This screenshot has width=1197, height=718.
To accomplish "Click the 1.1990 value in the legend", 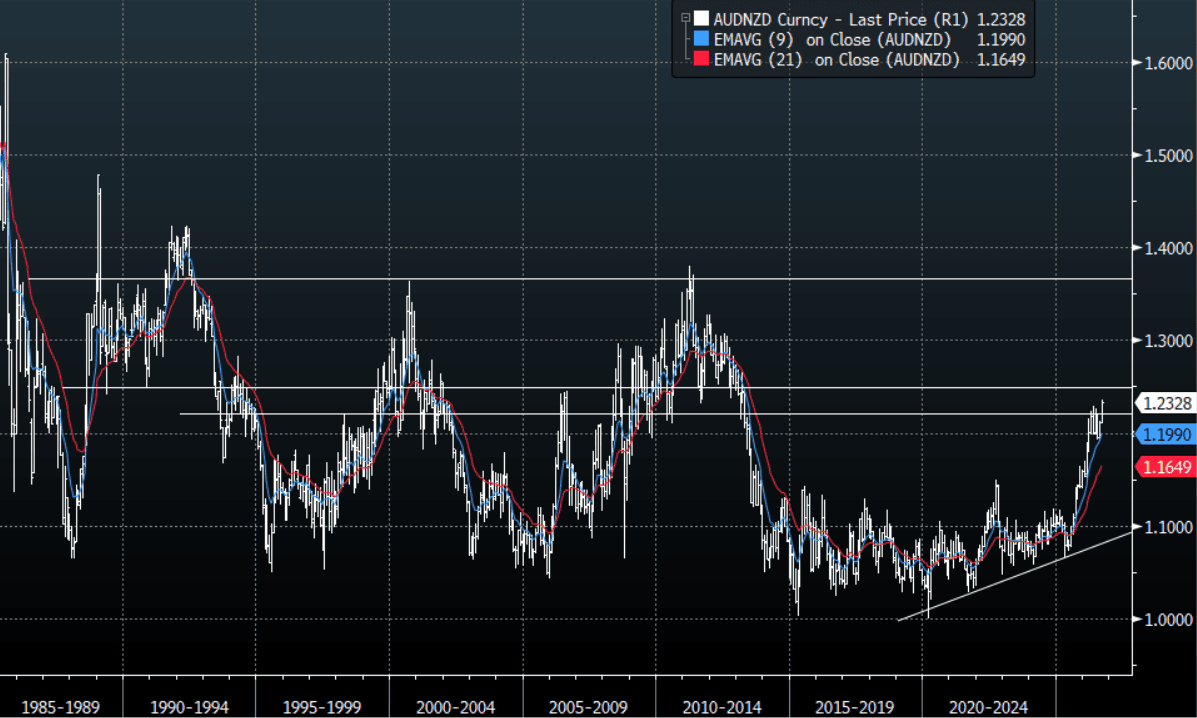I will (x=1001, y=40).
